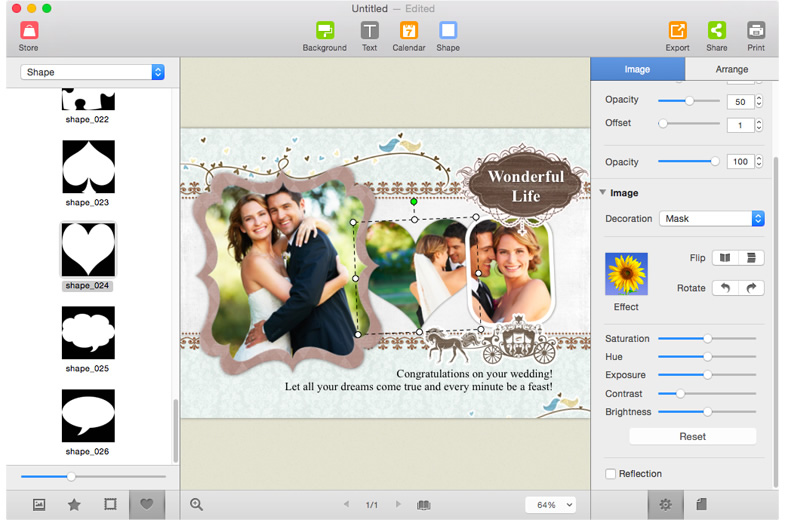Click the shape list scrollbar

coord(175,430)
